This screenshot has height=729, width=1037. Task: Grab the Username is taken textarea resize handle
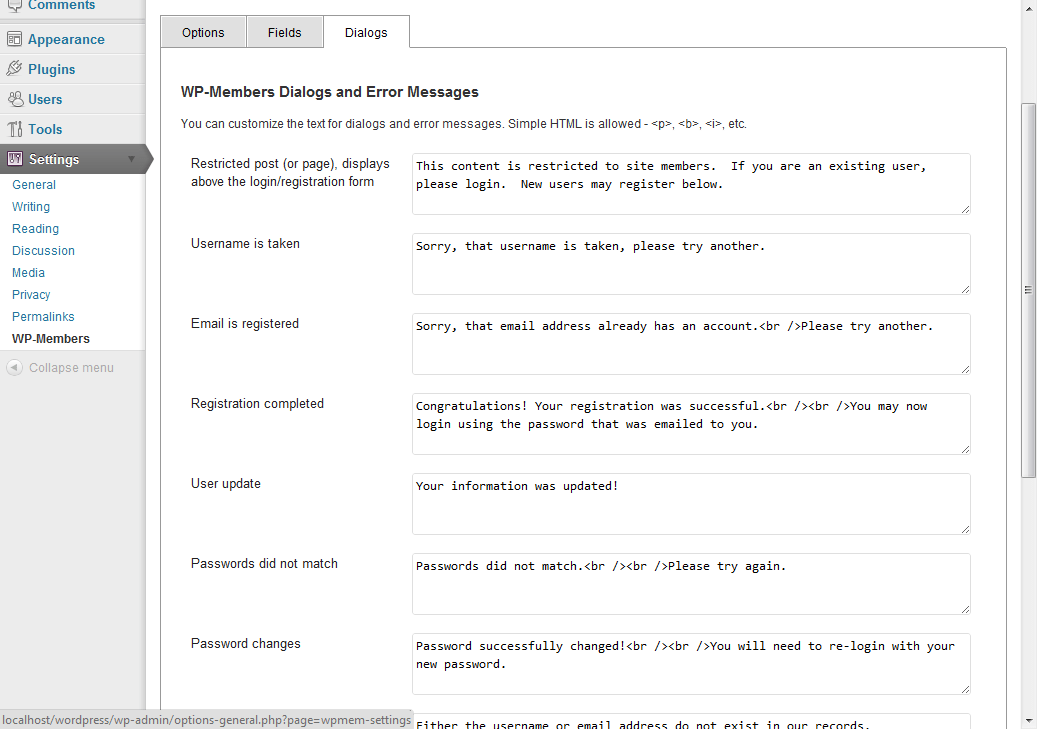(x=966, y=290)
